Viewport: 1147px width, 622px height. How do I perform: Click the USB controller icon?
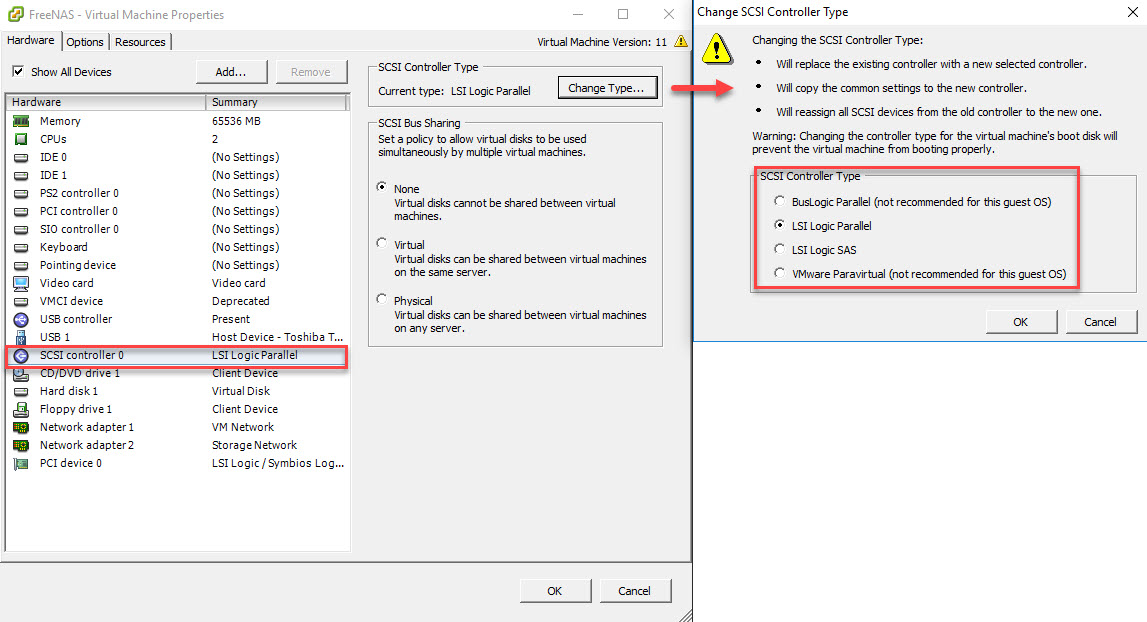tap(21, 319)
